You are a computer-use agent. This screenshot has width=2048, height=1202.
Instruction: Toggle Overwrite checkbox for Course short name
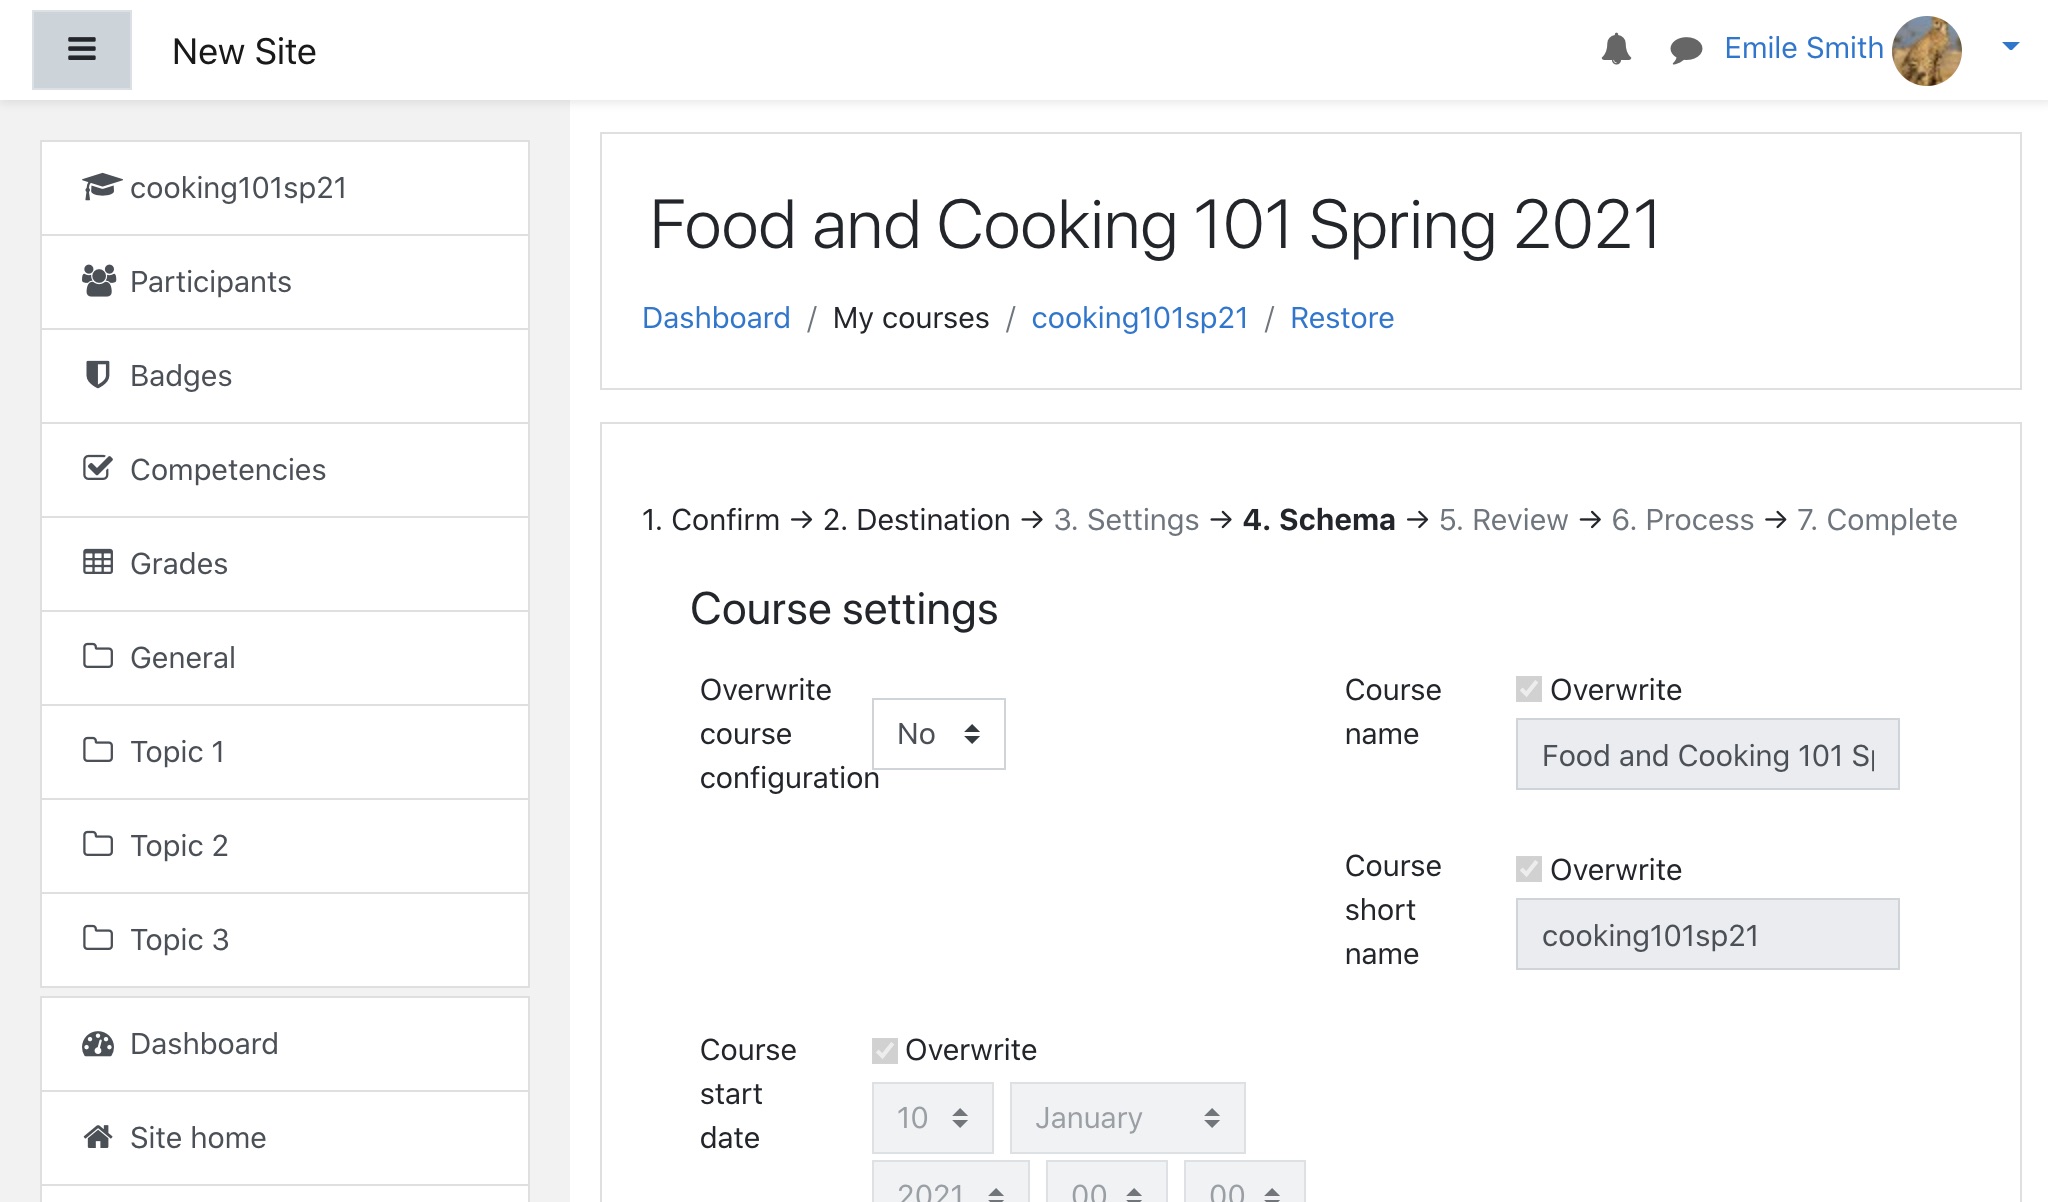1528,869
